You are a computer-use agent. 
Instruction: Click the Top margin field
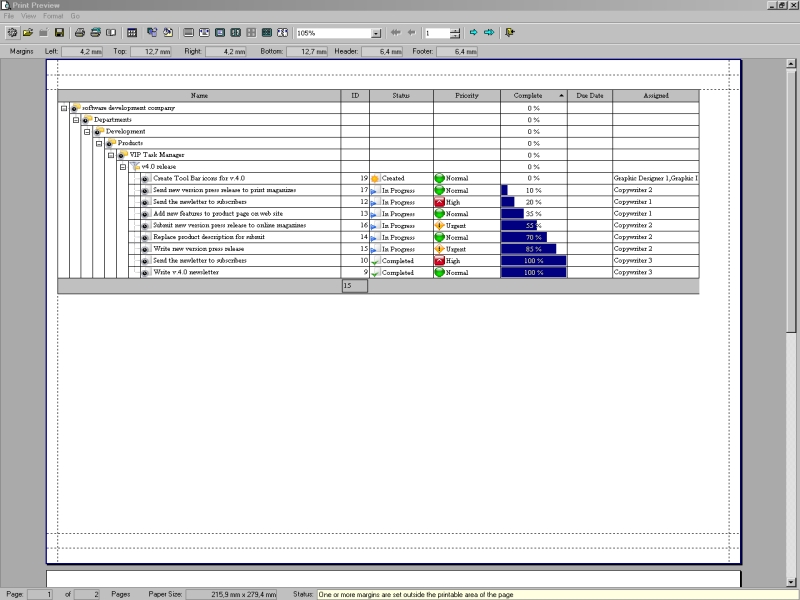(x=151, y=52)
